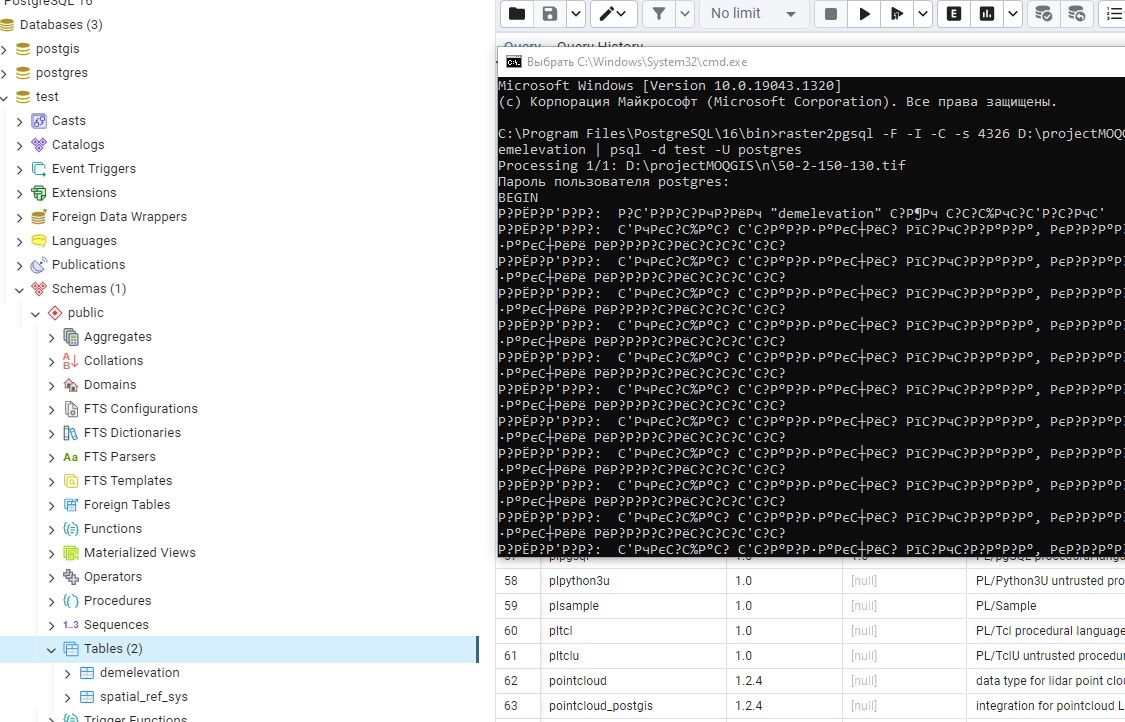The width and height of the screenshot is (1125, 722).
Task: Select the Stop query cancel icon
Action: tap(830, 14)
